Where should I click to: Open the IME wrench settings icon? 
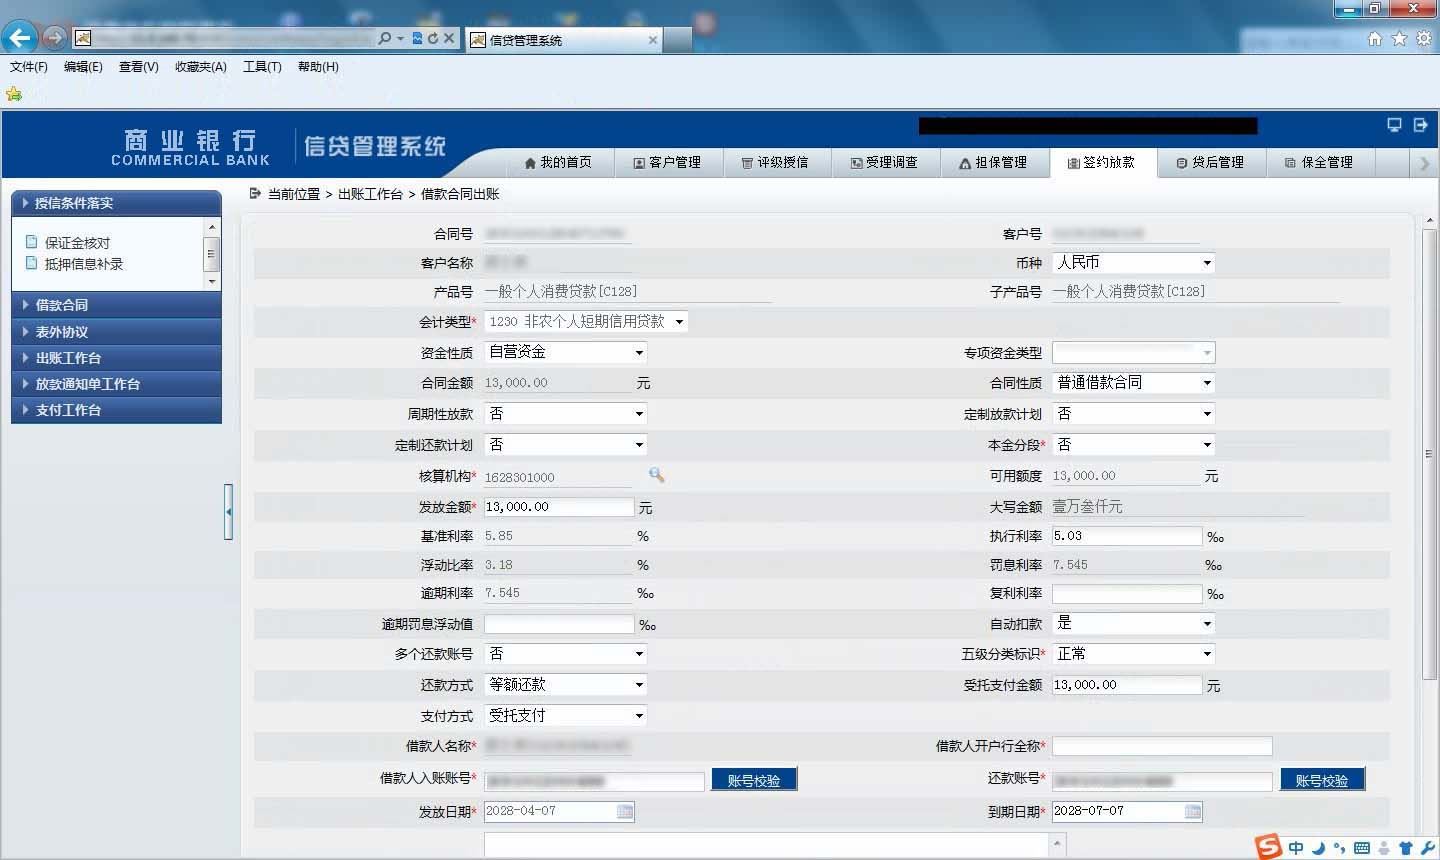tap(1427, 848)
